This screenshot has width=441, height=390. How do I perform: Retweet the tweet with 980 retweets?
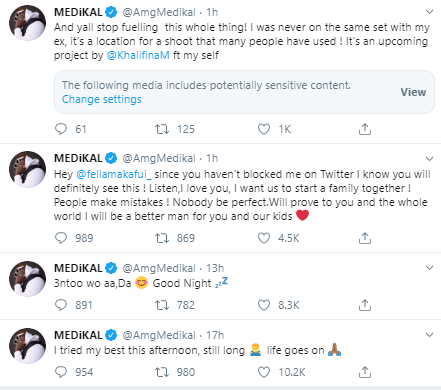[162, 372]
